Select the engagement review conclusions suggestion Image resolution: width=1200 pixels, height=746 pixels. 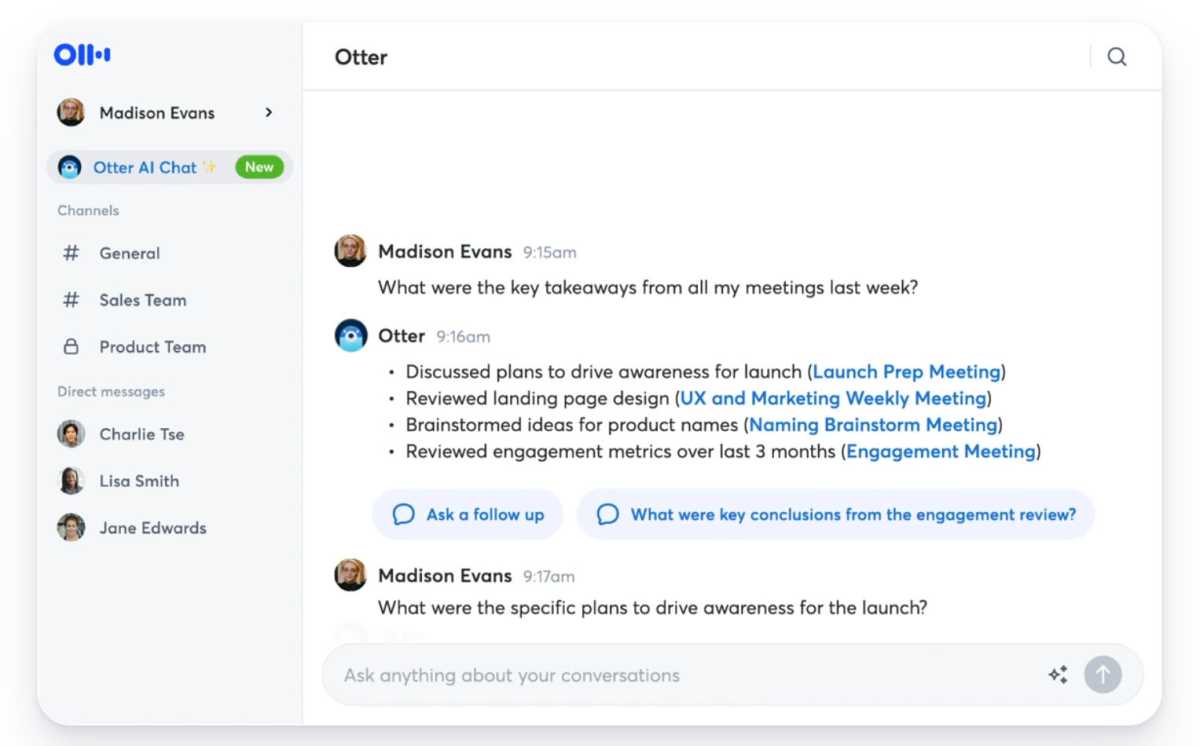tap(836, 515)
